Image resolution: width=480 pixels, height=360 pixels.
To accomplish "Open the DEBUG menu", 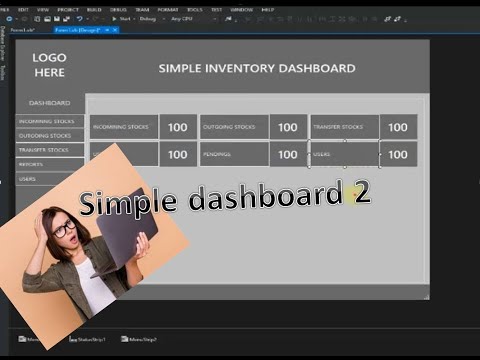I will point(118,10).
